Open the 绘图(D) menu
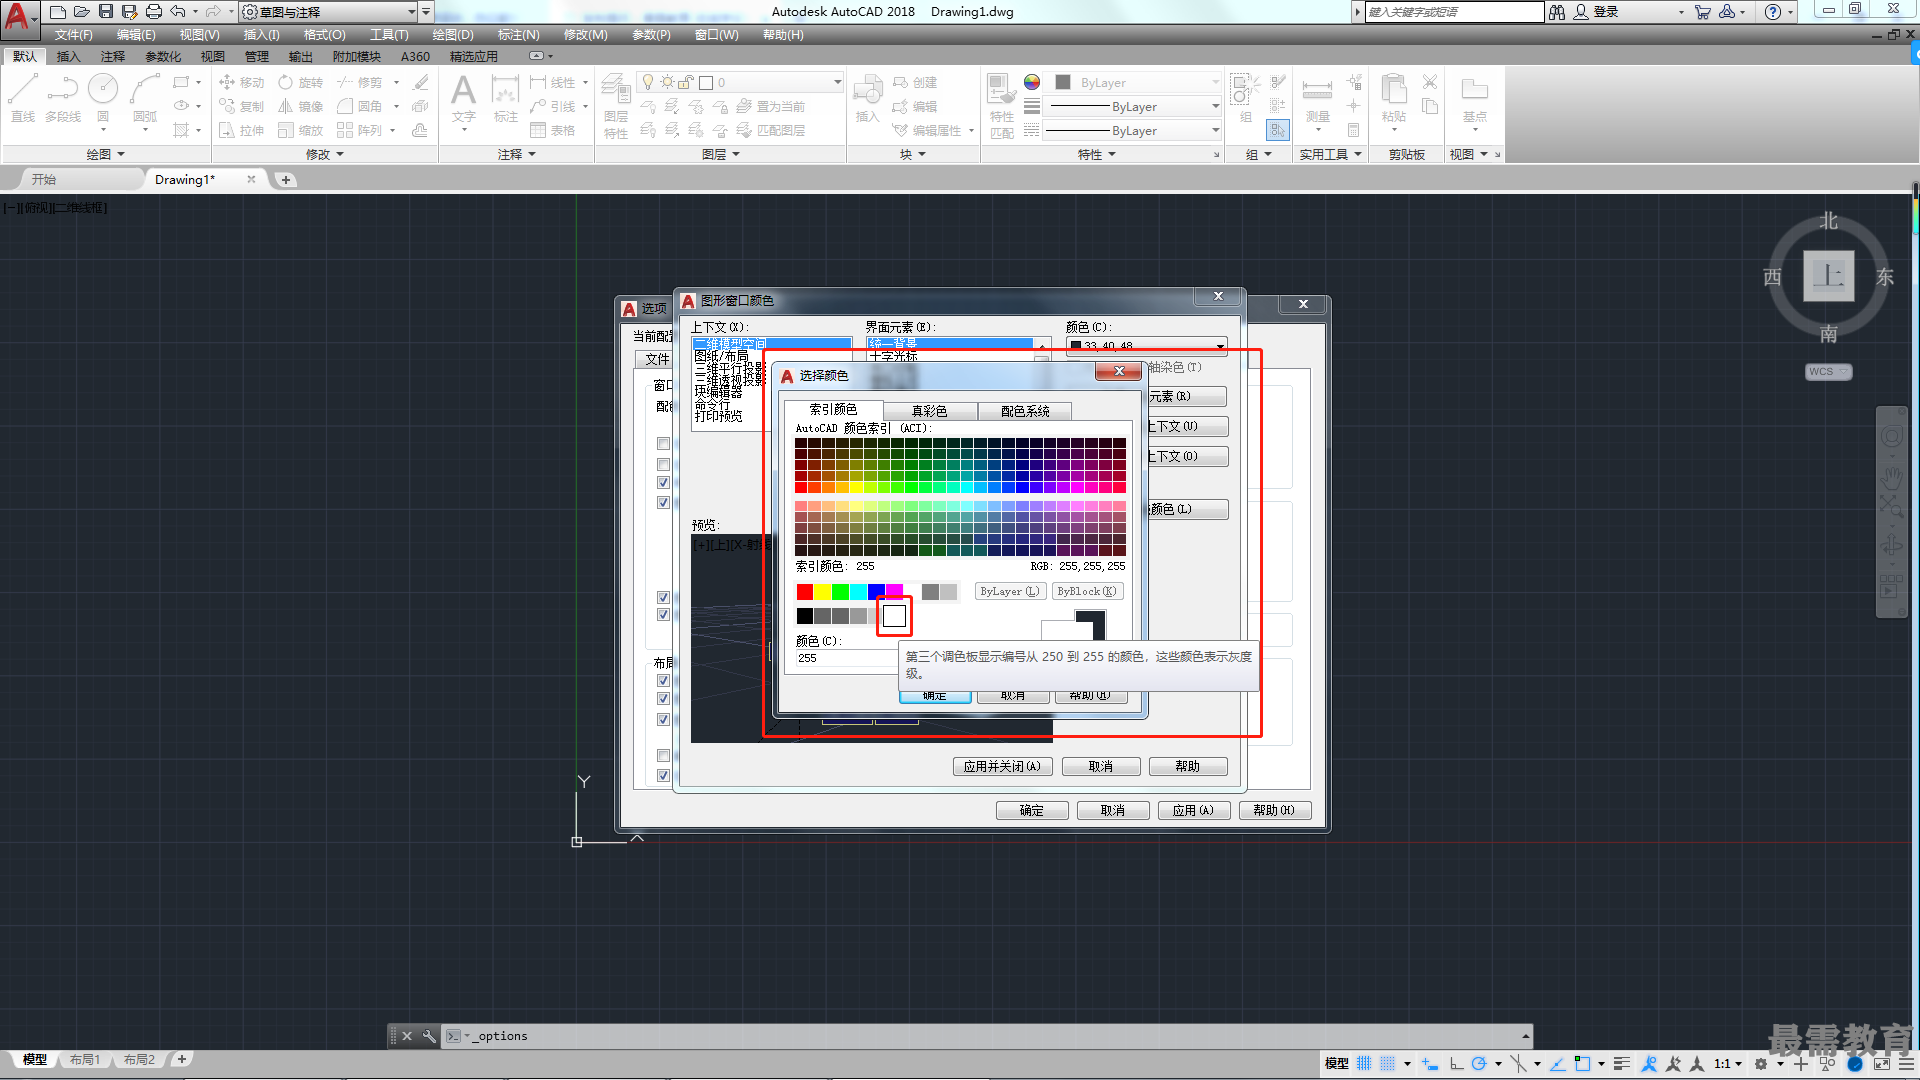Image resolution: width=1920 pixels, height=1080 pixels. point(453,35)
